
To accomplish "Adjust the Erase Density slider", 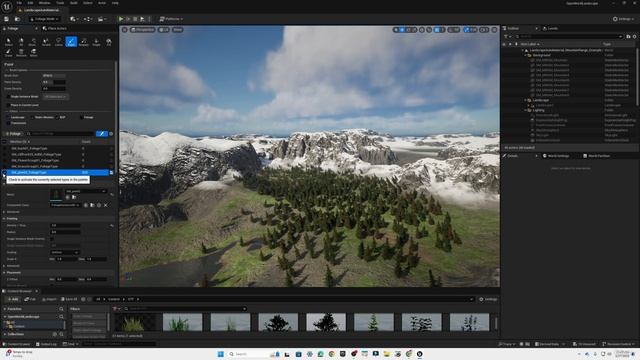I will click(x=54, y=89).
